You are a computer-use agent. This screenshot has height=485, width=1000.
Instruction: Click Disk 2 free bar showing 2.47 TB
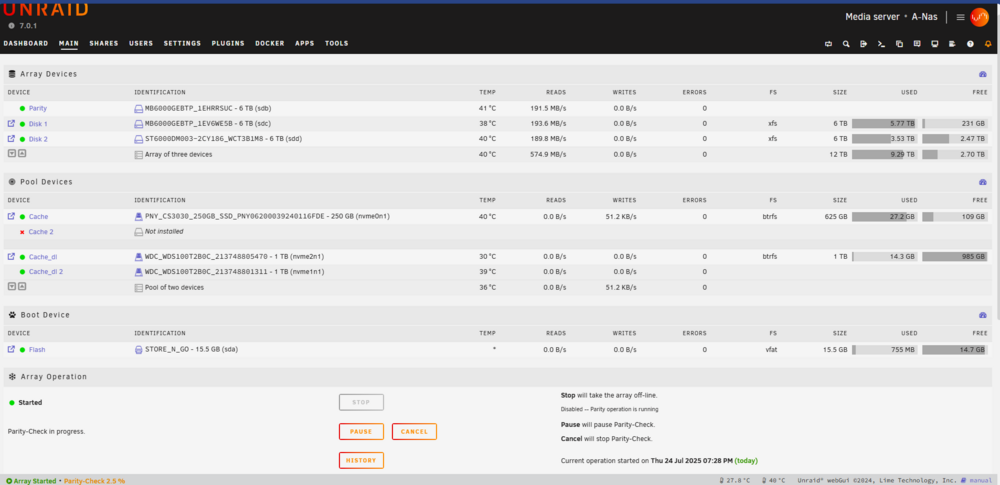955,138
